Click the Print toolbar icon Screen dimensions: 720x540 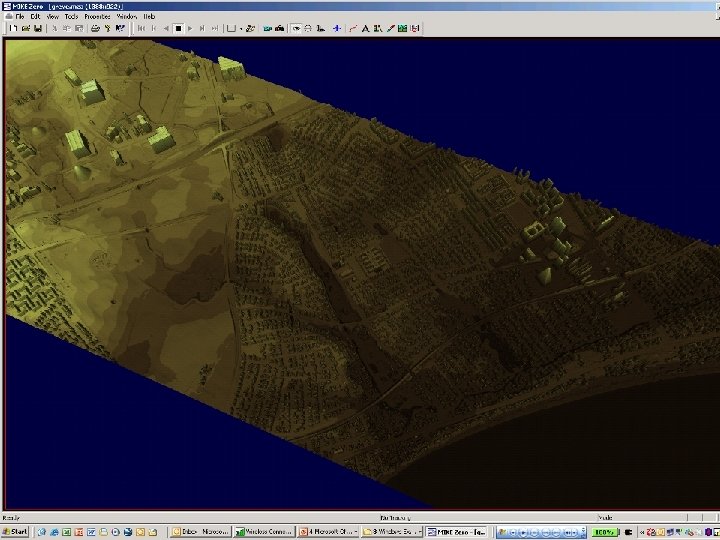pos(94,29)
